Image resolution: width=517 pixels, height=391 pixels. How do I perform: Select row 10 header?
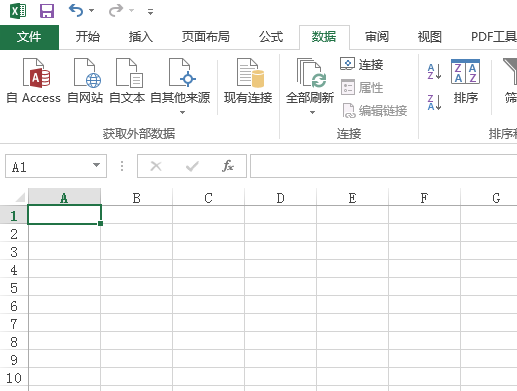(x=14, y=377)
